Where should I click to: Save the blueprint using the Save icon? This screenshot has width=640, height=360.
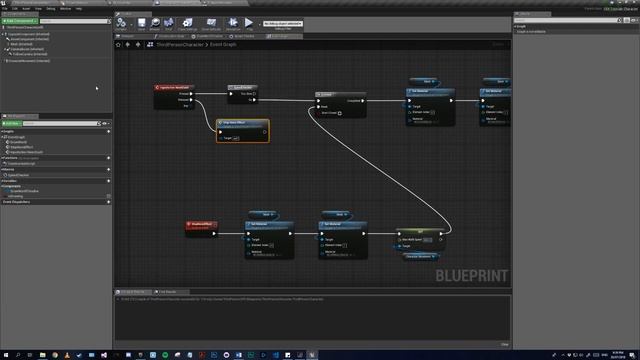(141, 24)
